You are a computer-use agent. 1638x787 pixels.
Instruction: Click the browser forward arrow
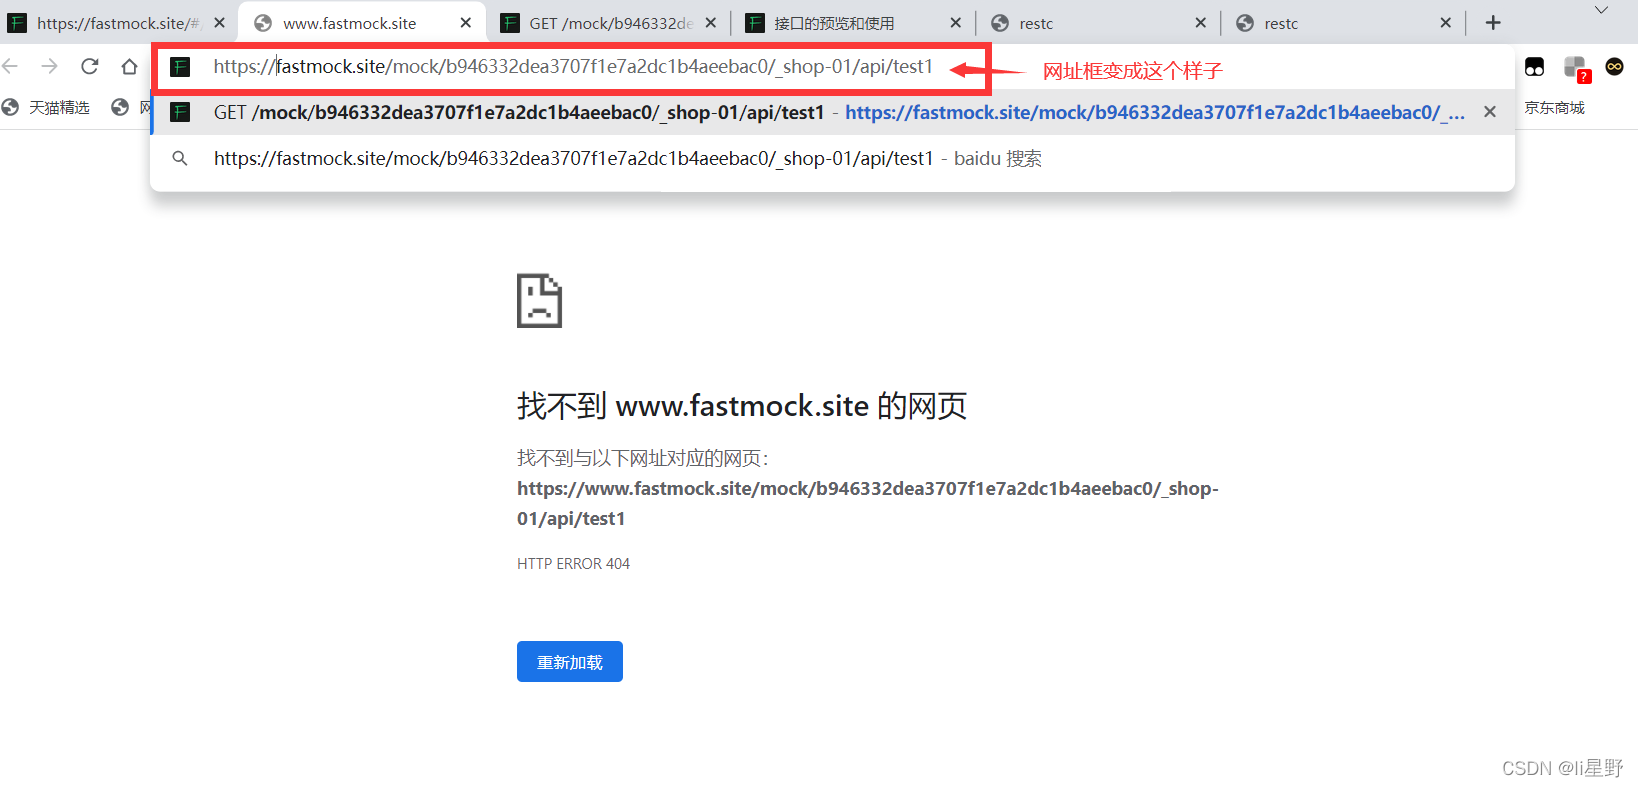click(49, 66)
